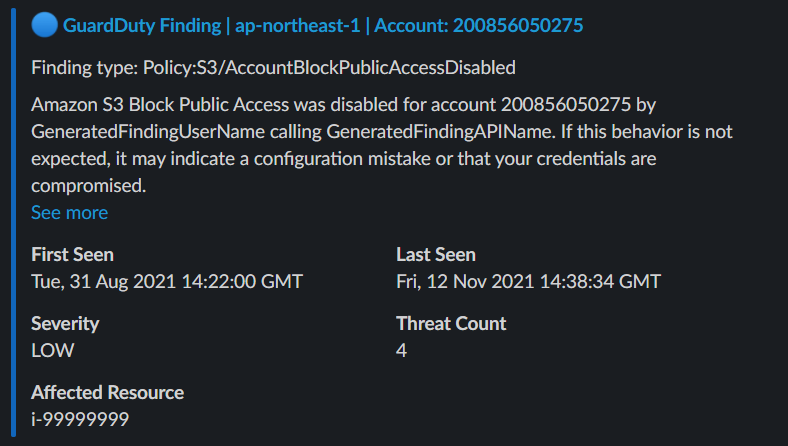The image size is (788, 446).
Task: Expand the description with See more
Action: [x=69, y=212]
